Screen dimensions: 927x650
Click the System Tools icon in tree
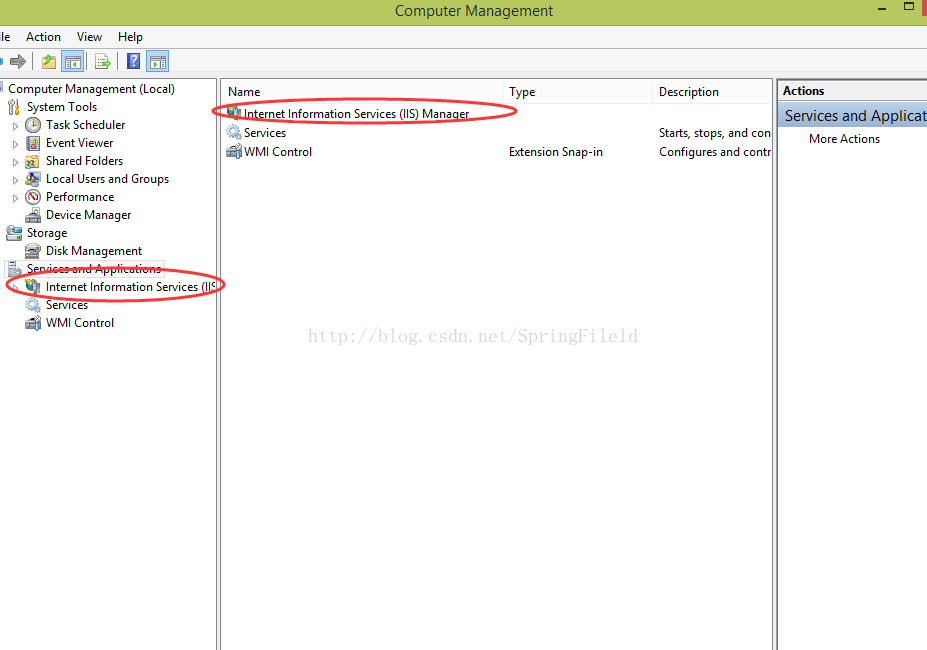pos(14,107)
